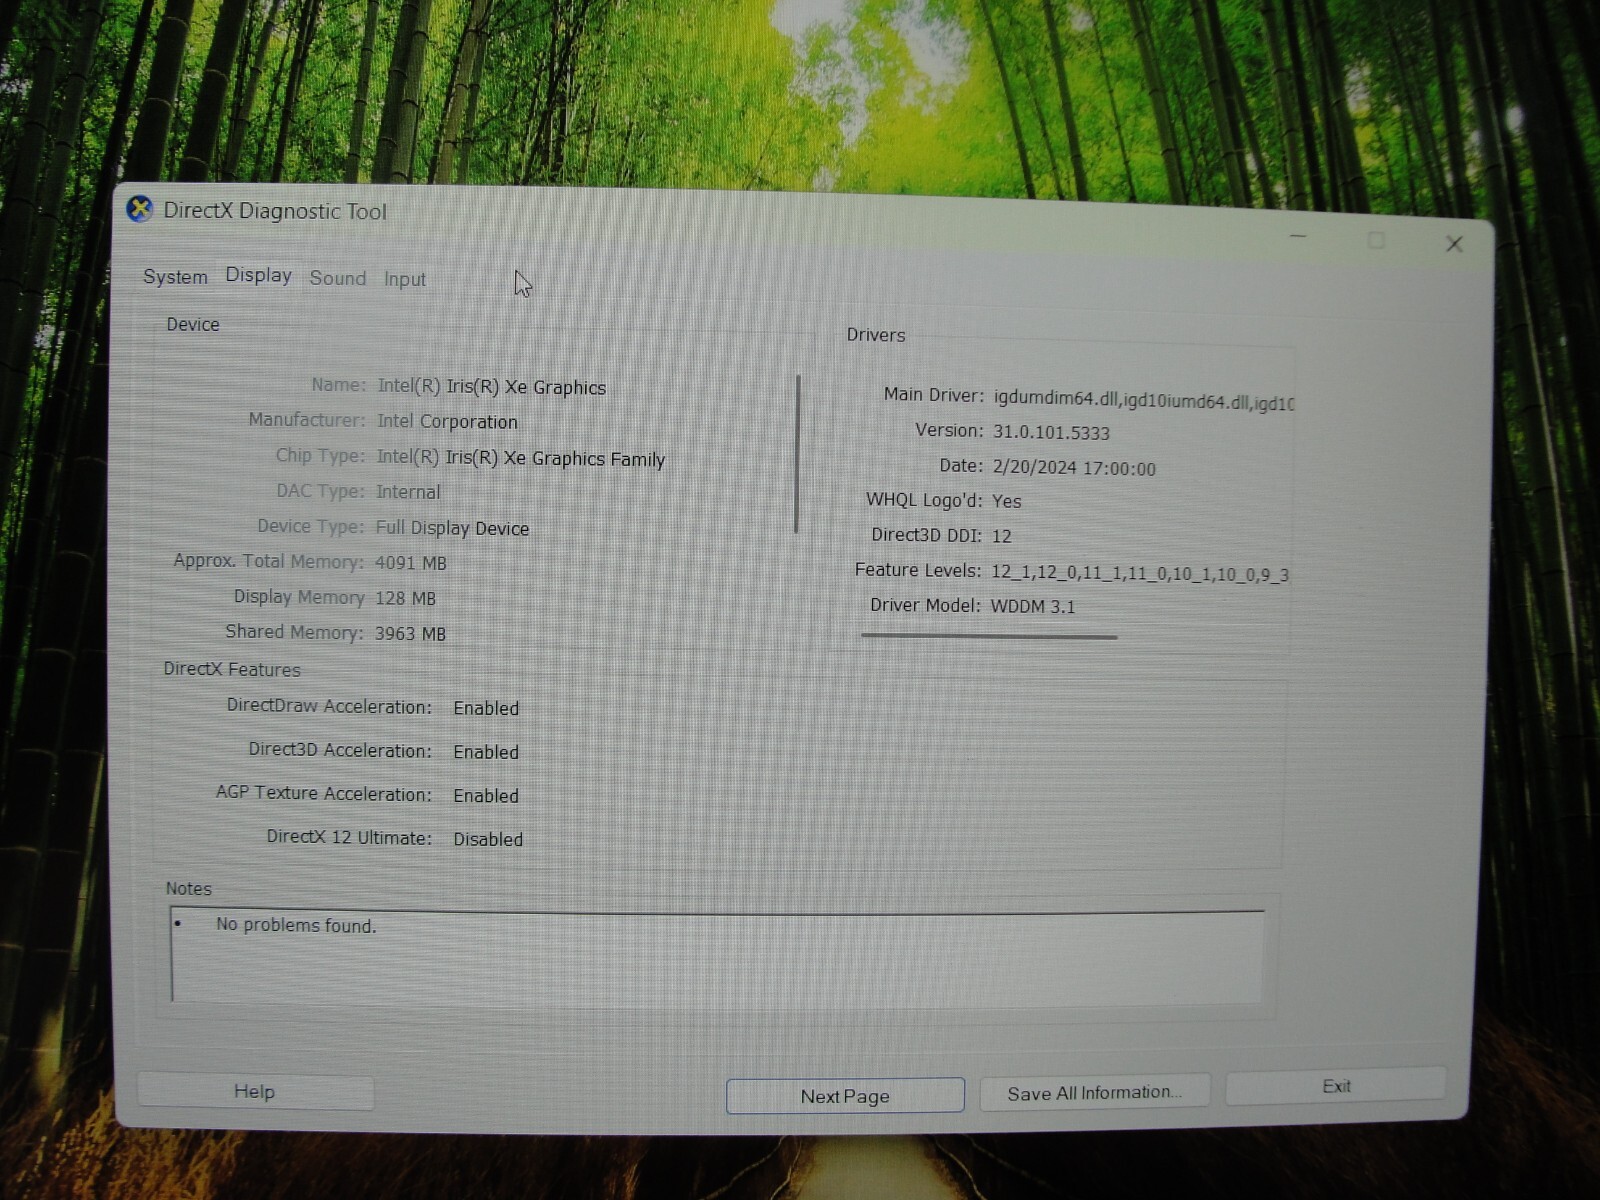Click Save All Information button

[x=1095, y=1093]
